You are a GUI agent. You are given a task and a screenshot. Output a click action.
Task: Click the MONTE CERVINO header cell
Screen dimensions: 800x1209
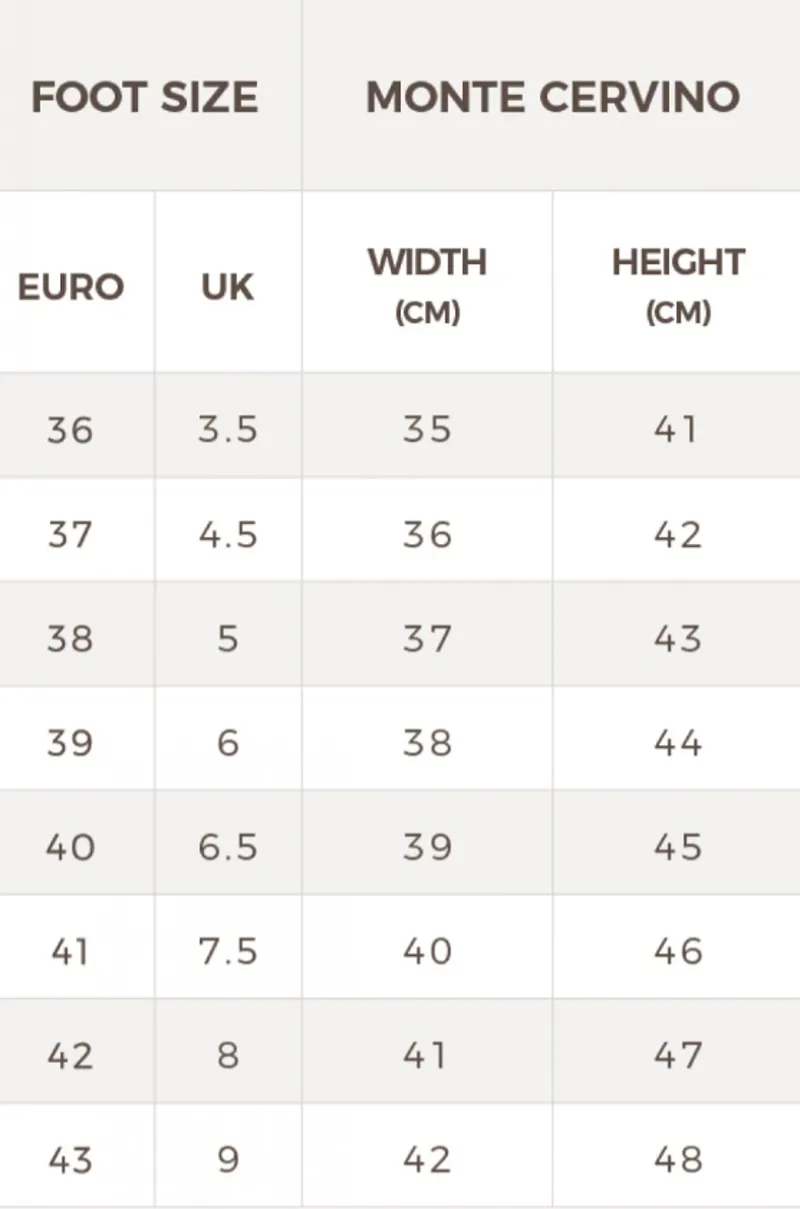click(551, 95)
